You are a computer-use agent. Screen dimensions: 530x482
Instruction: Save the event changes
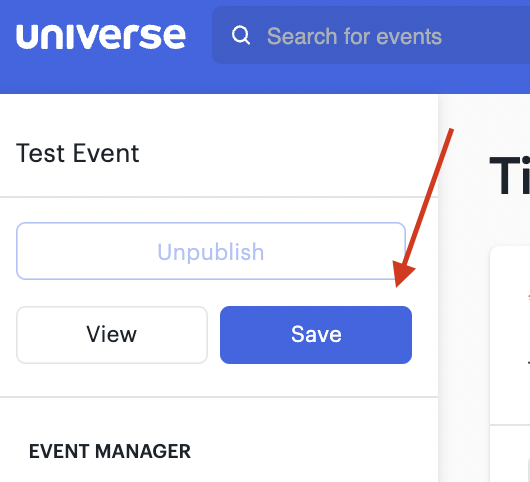pyautogui.click(x=316, y=335)
